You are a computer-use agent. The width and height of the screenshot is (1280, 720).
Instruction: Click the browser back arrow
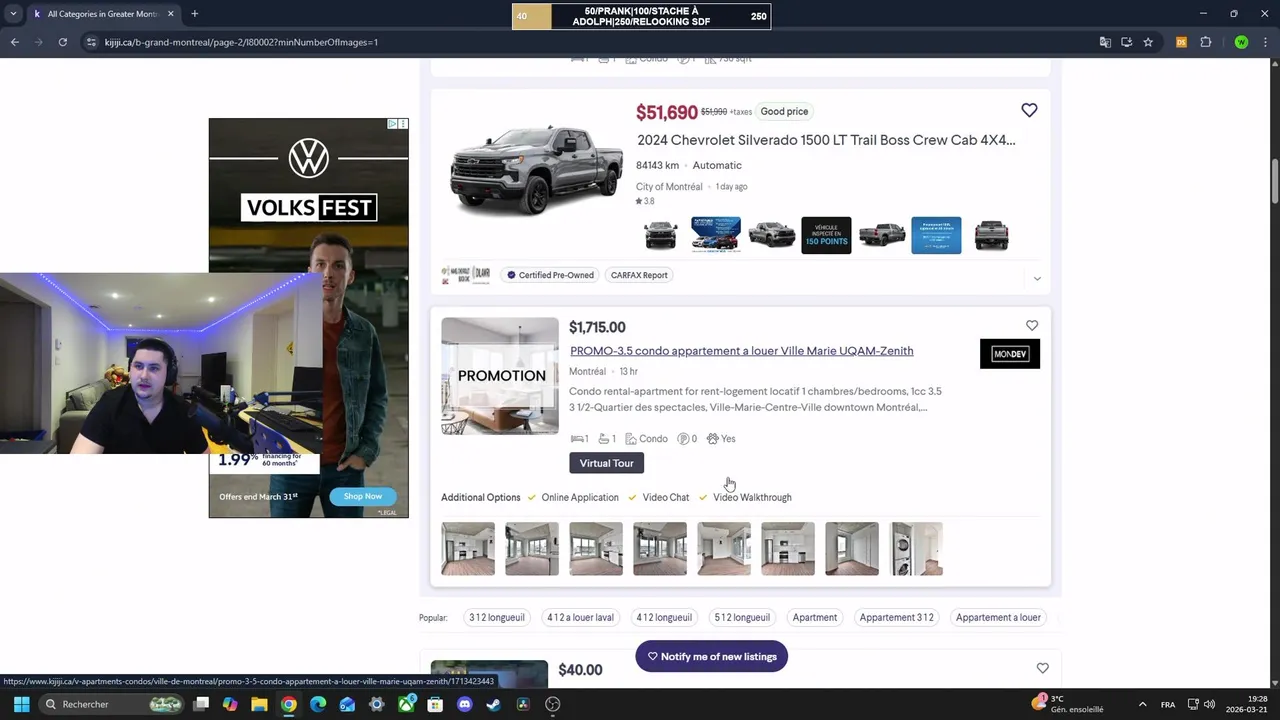14,42
